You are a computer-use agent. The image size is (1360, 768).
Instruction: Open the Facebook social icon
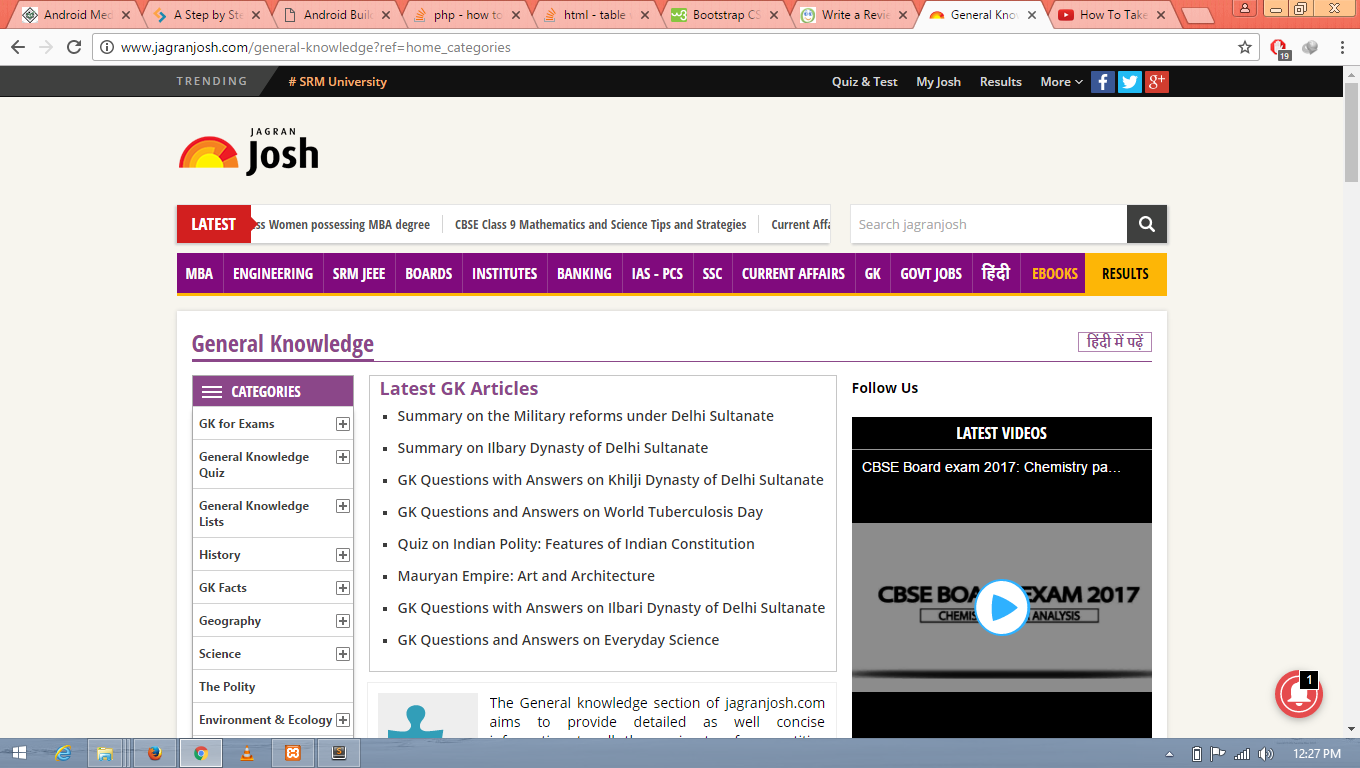coord(1102,82)
